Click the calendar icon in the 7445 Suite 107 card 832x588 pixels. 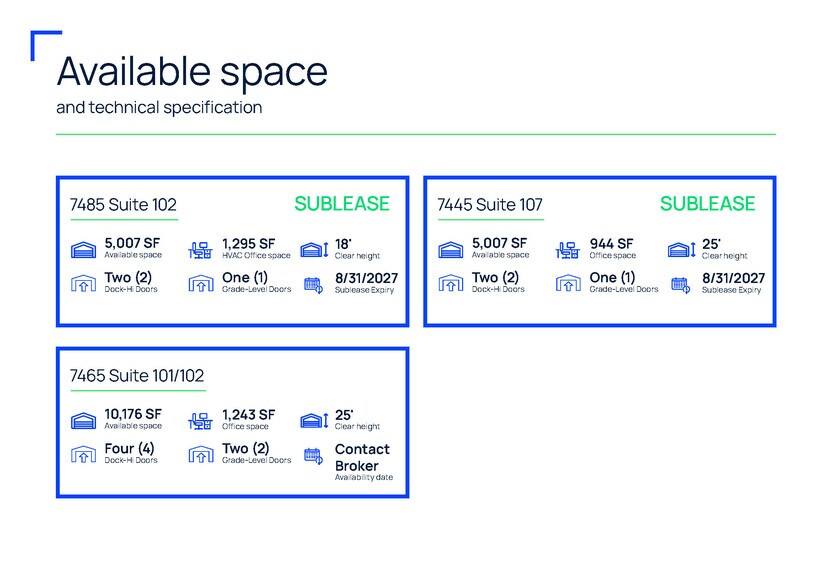click(x=680, y=285)
